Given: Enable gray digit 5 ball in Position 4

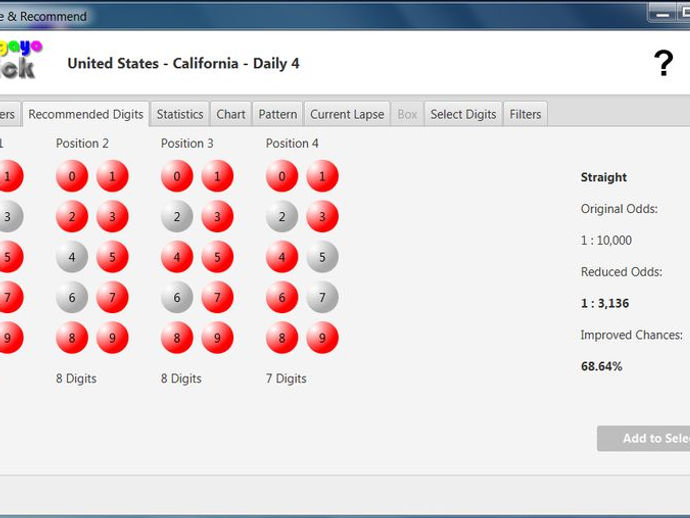Looking at the screenshot, I should [x=323, y=257].
